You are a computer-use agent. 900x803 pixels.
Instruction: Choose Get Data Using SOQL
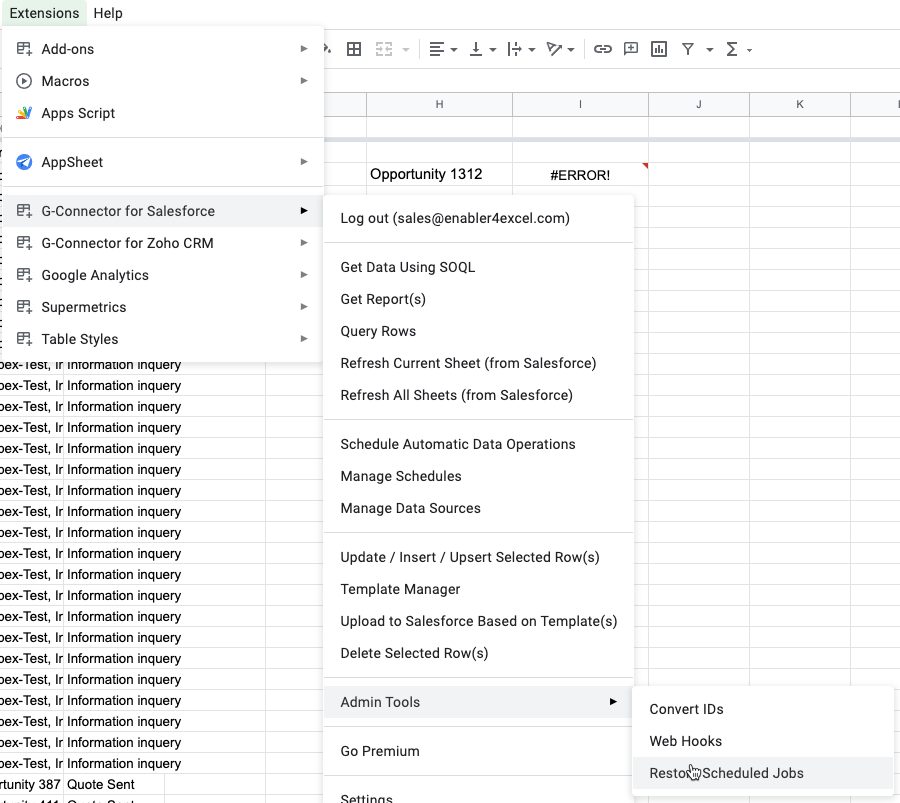coord(479,267)
